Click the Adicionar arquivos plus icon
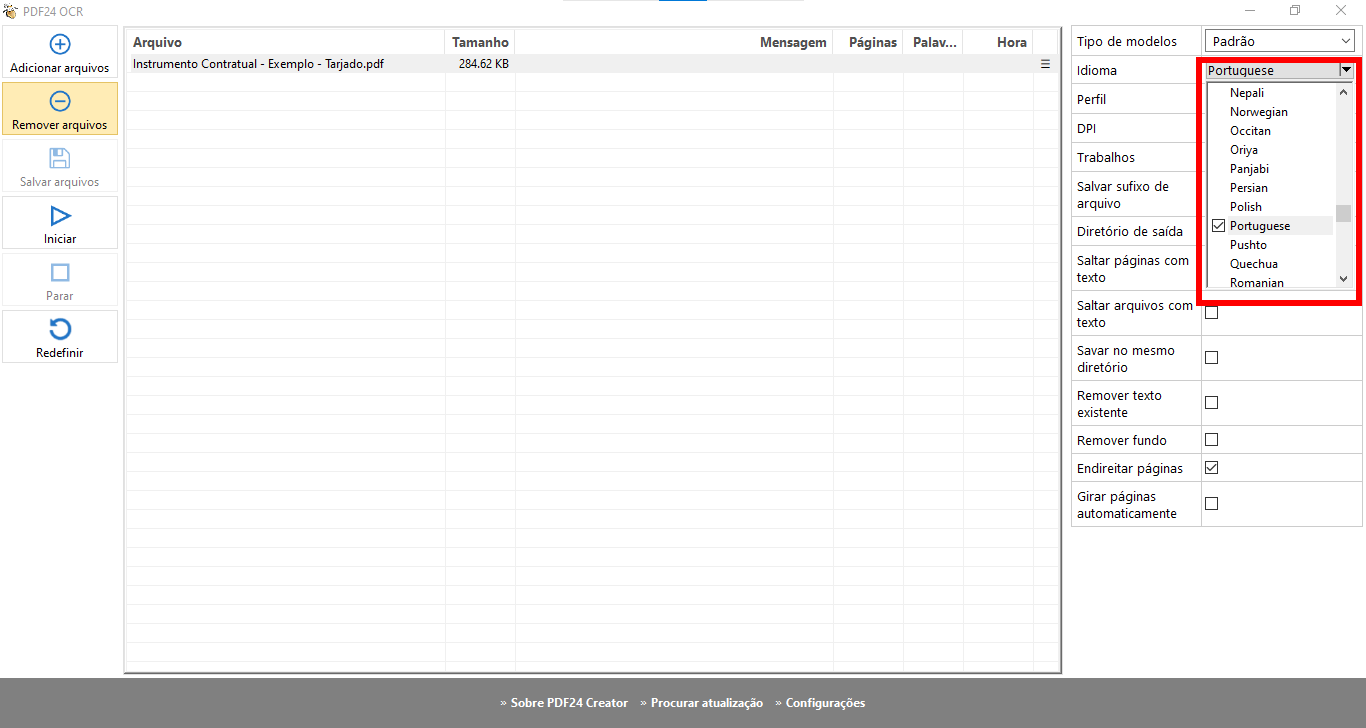 point(60,45)
